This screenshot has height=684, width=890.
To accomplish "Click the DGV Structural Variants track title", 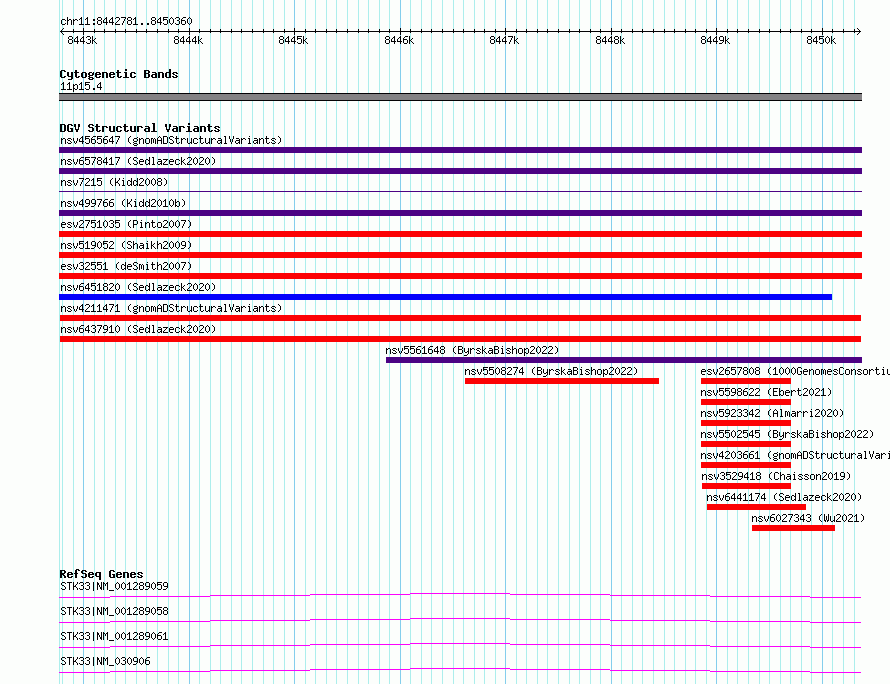I will click(140, 128).
